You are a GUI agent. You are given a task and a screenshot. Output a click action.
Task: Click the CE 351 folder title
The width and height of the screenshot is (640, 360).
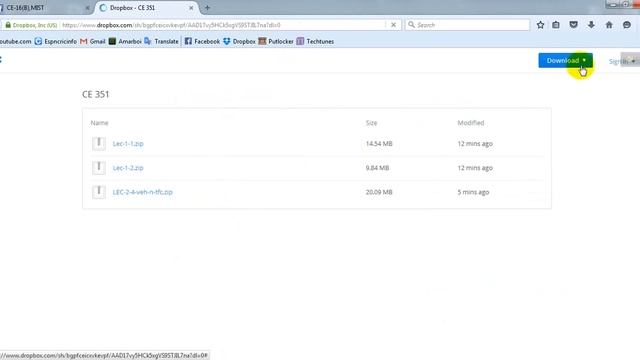pyautogui.click(x=96, y=94)
